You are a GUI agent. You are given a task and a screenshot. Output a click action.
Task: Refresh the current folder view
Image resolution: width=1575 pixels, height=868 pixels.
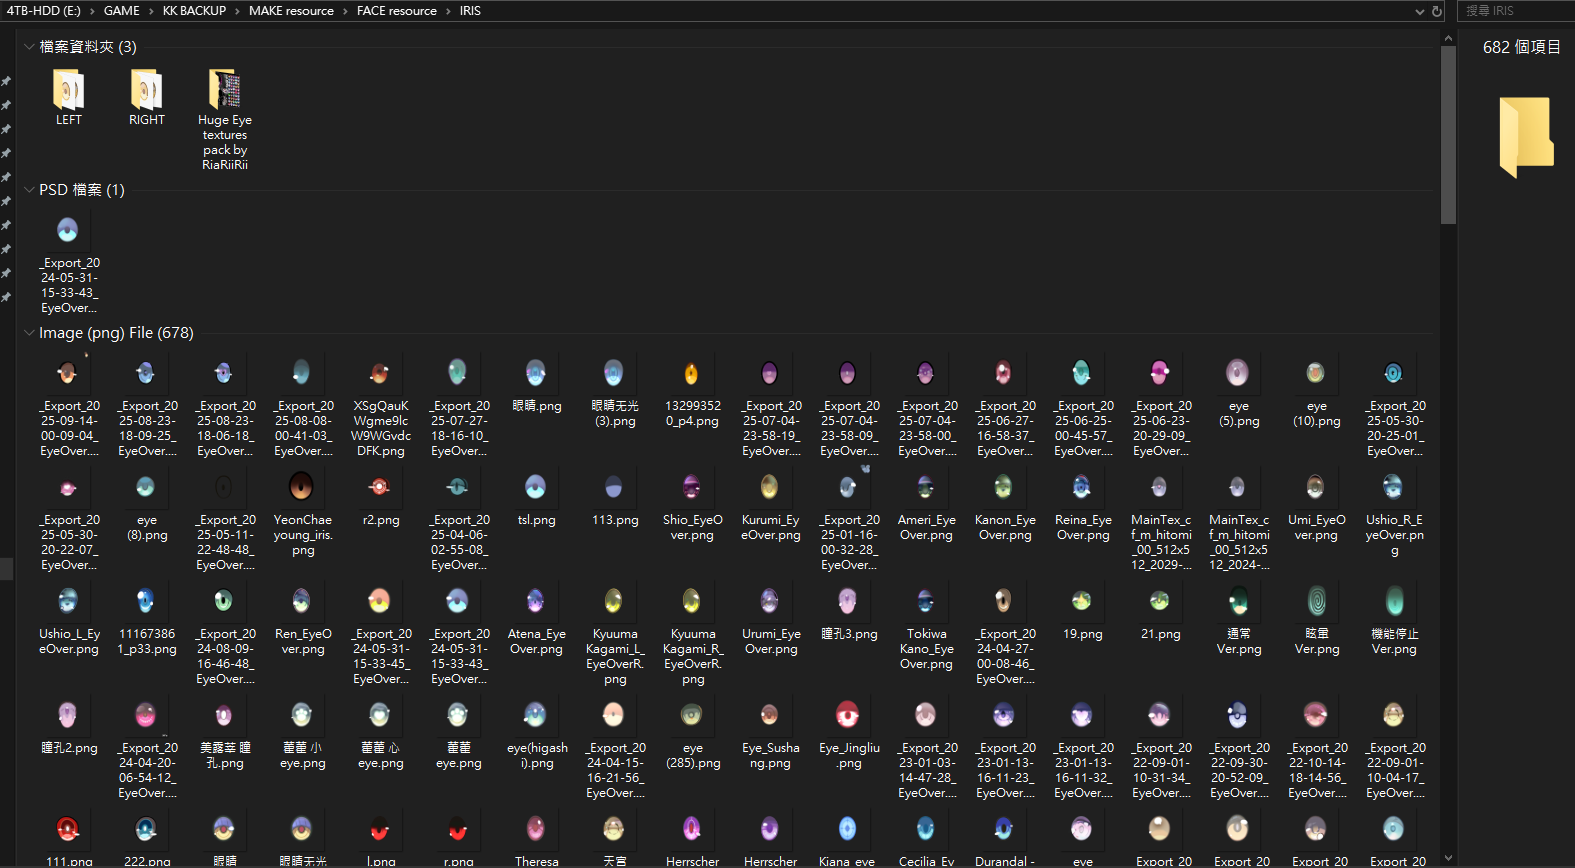(x=1437, y=11)
